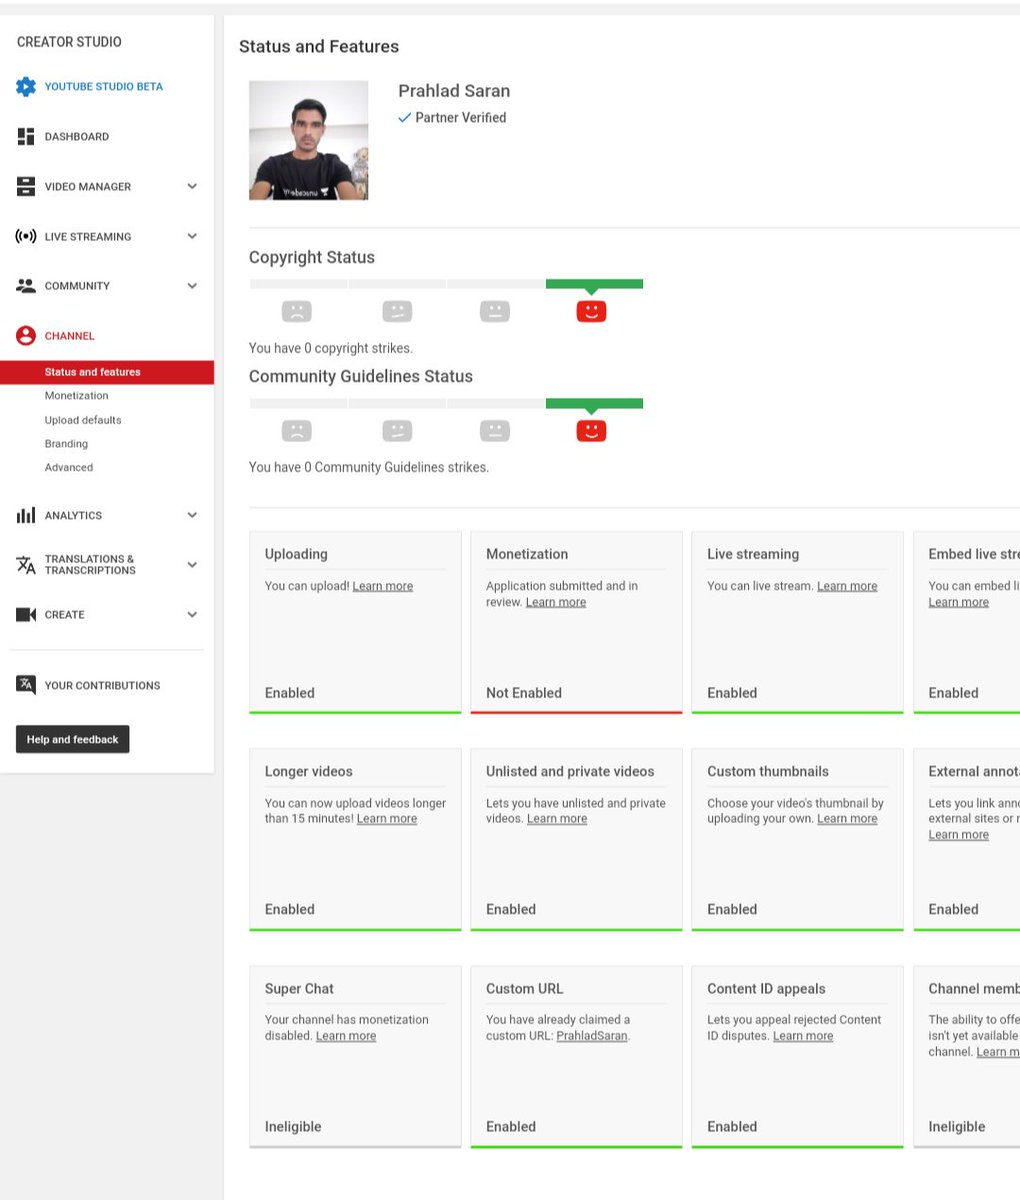Go to Dashboard
The height and width of the screenshot is (1200, 1020).
(77, 137)
